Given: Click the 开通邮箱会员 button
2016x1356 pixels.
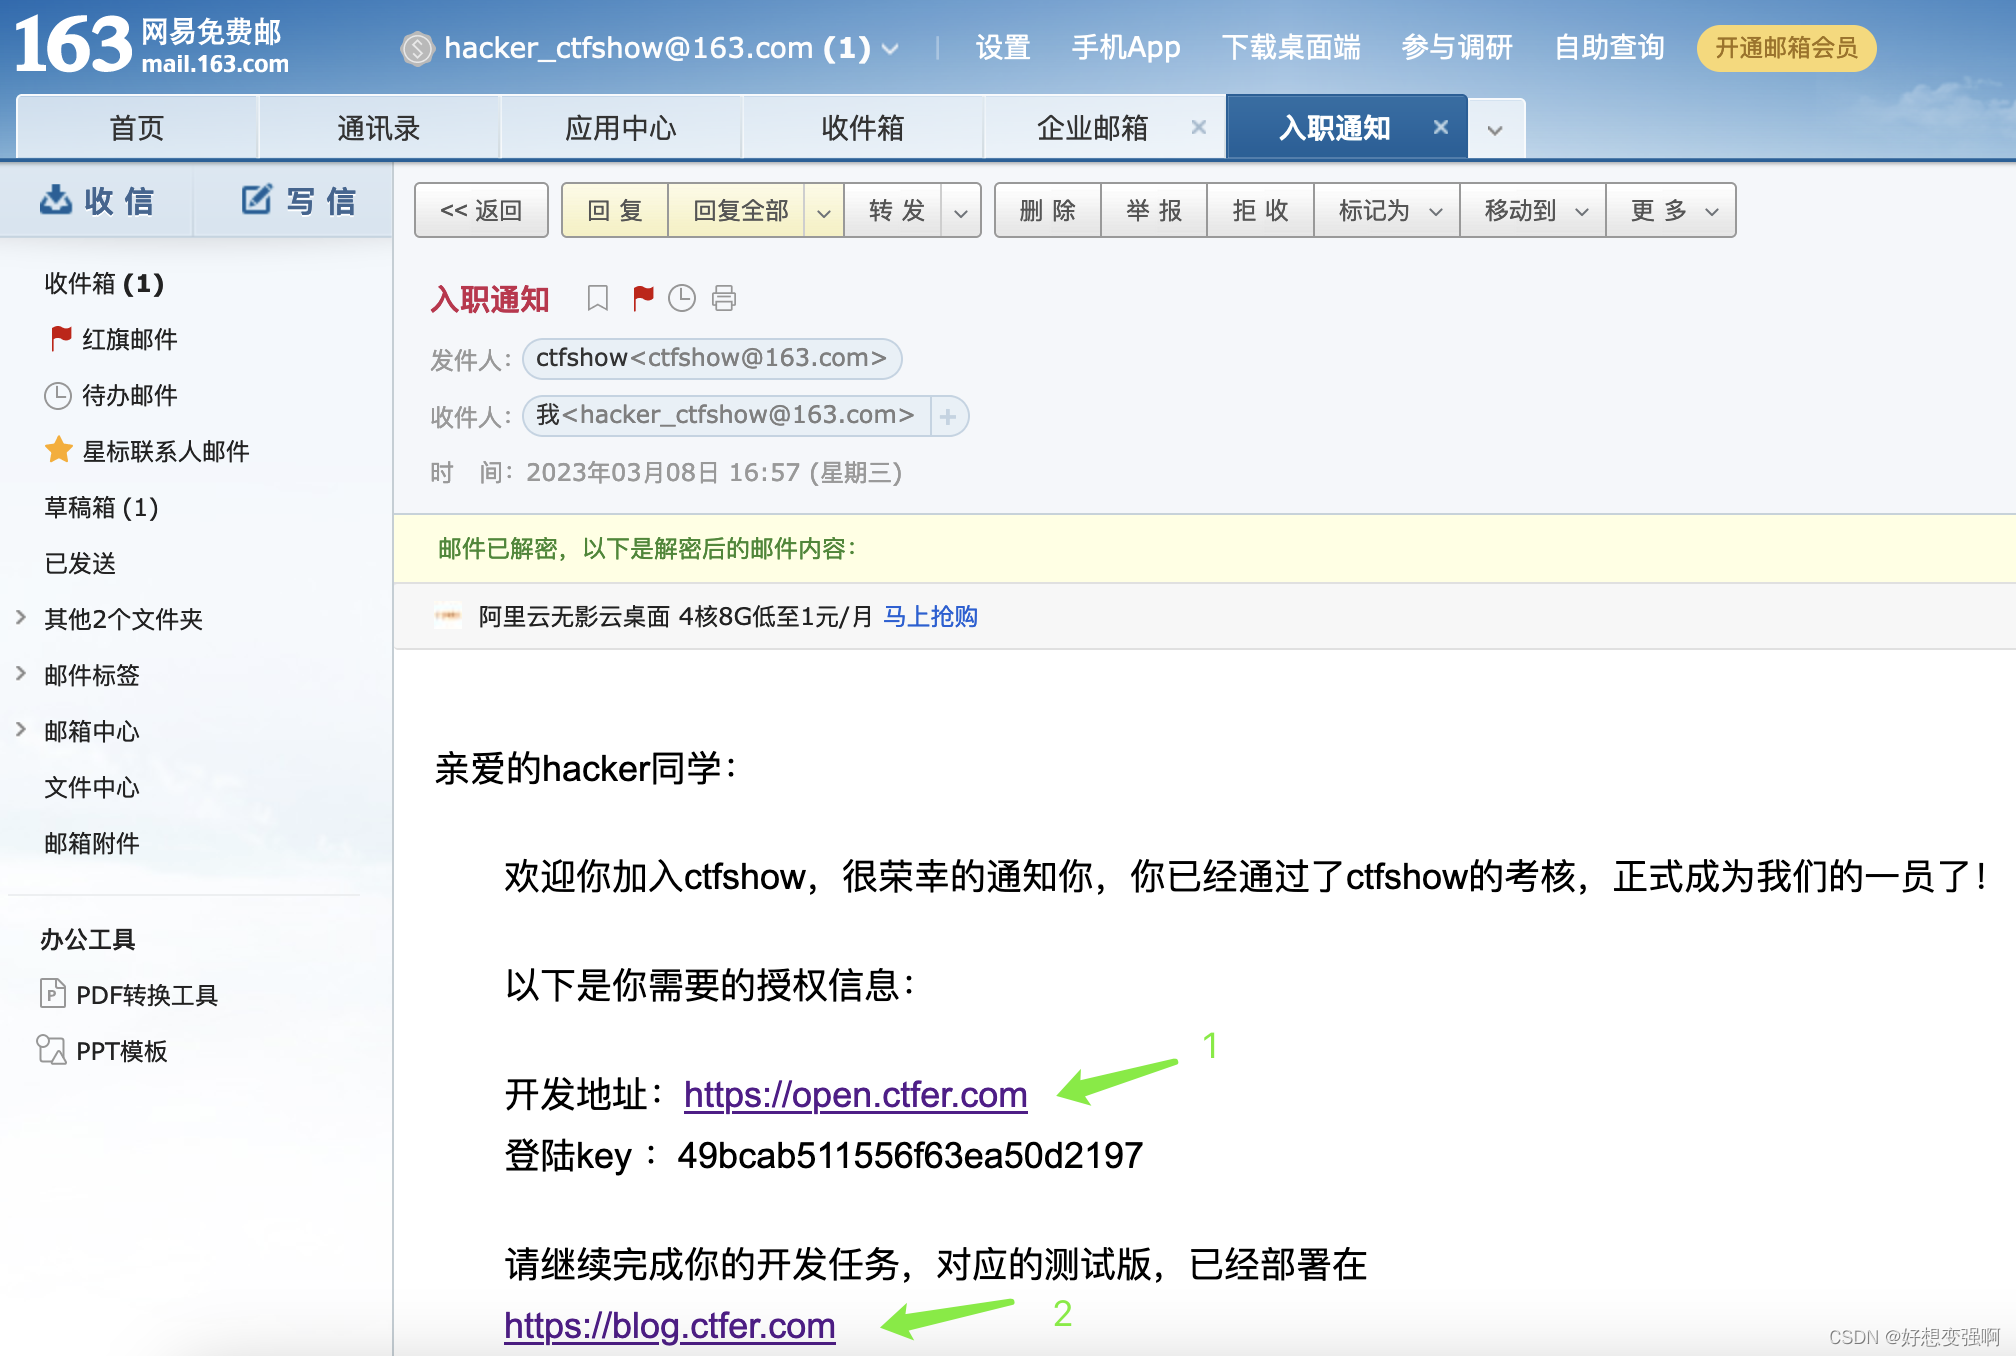Looking at the screenshot, I should (1786, 48).
